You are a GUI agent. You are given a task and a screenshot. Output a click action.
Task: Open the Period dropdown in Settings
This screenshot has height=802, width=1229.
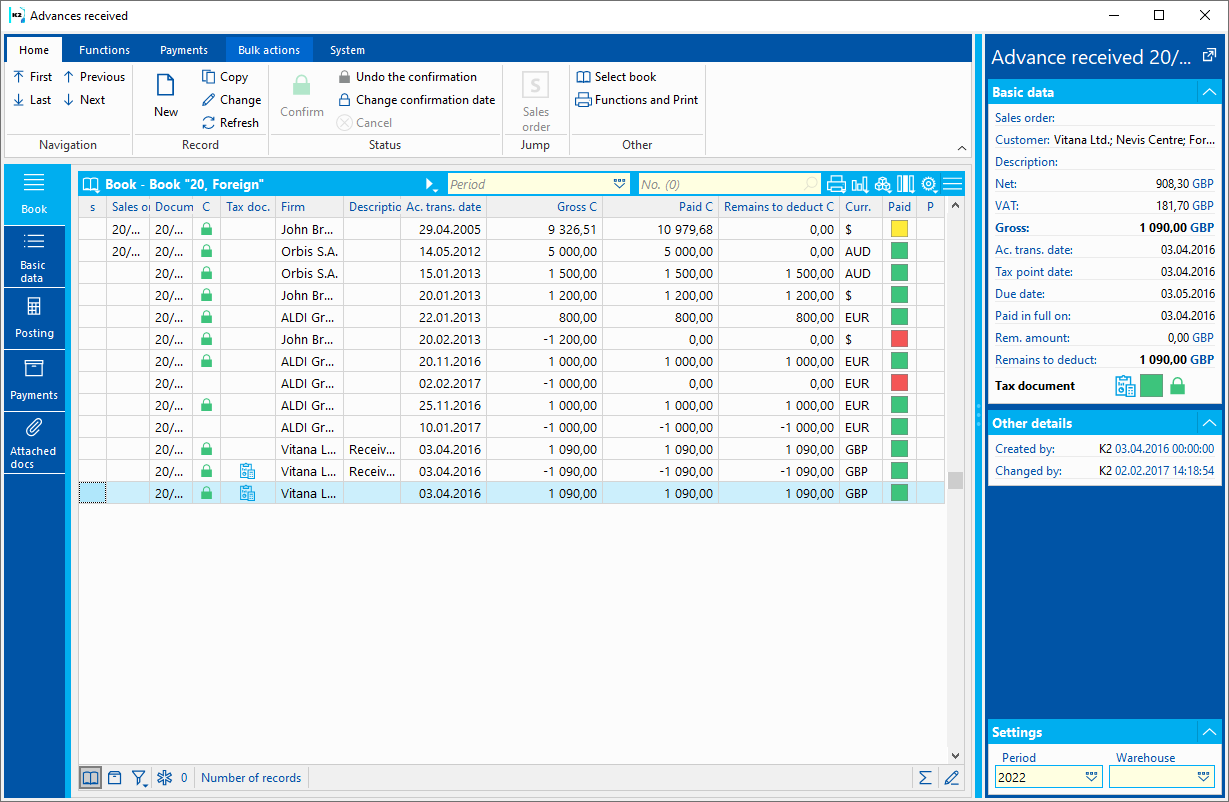point(1091,777)
